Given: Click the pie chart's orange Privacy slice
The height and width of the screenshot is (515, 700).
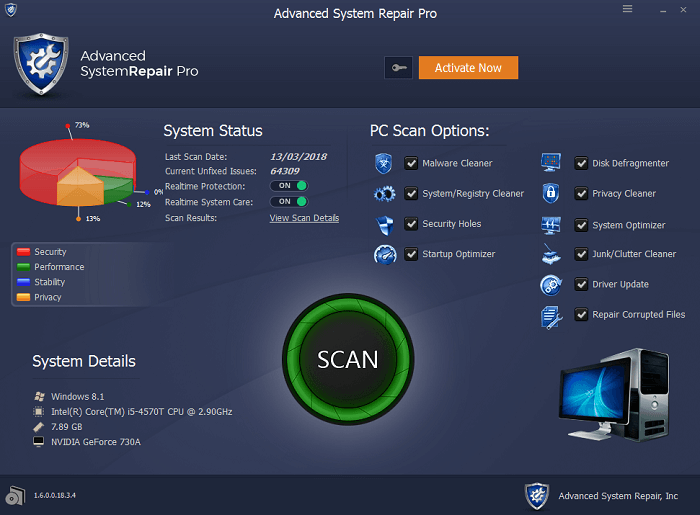Looking at the screenshot, I should pos(79,190).
